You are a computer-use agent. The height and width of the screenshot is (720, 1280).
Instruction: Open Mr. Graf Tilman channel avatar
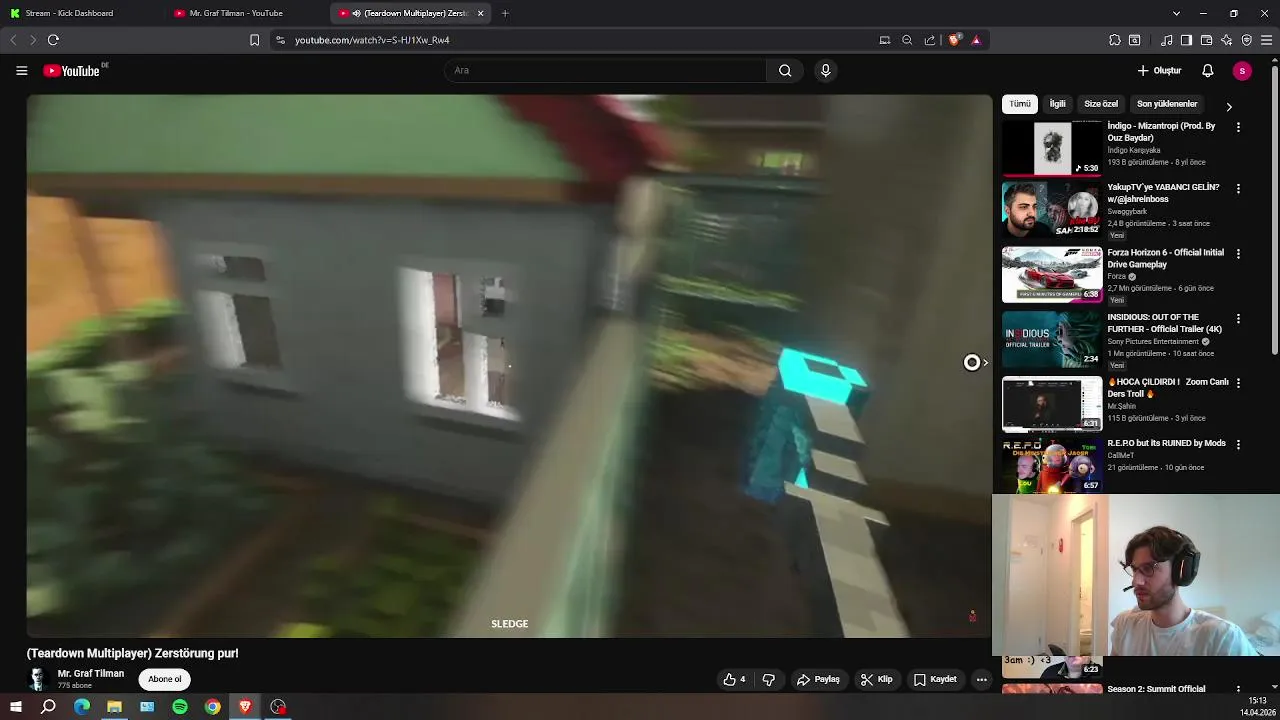[x=37, y=679]
